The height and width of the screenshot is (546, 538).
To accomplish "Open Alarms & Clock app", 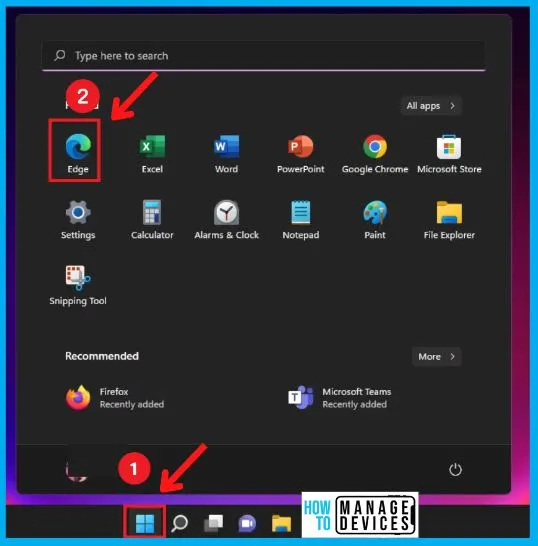I will [x=226, y=219].
